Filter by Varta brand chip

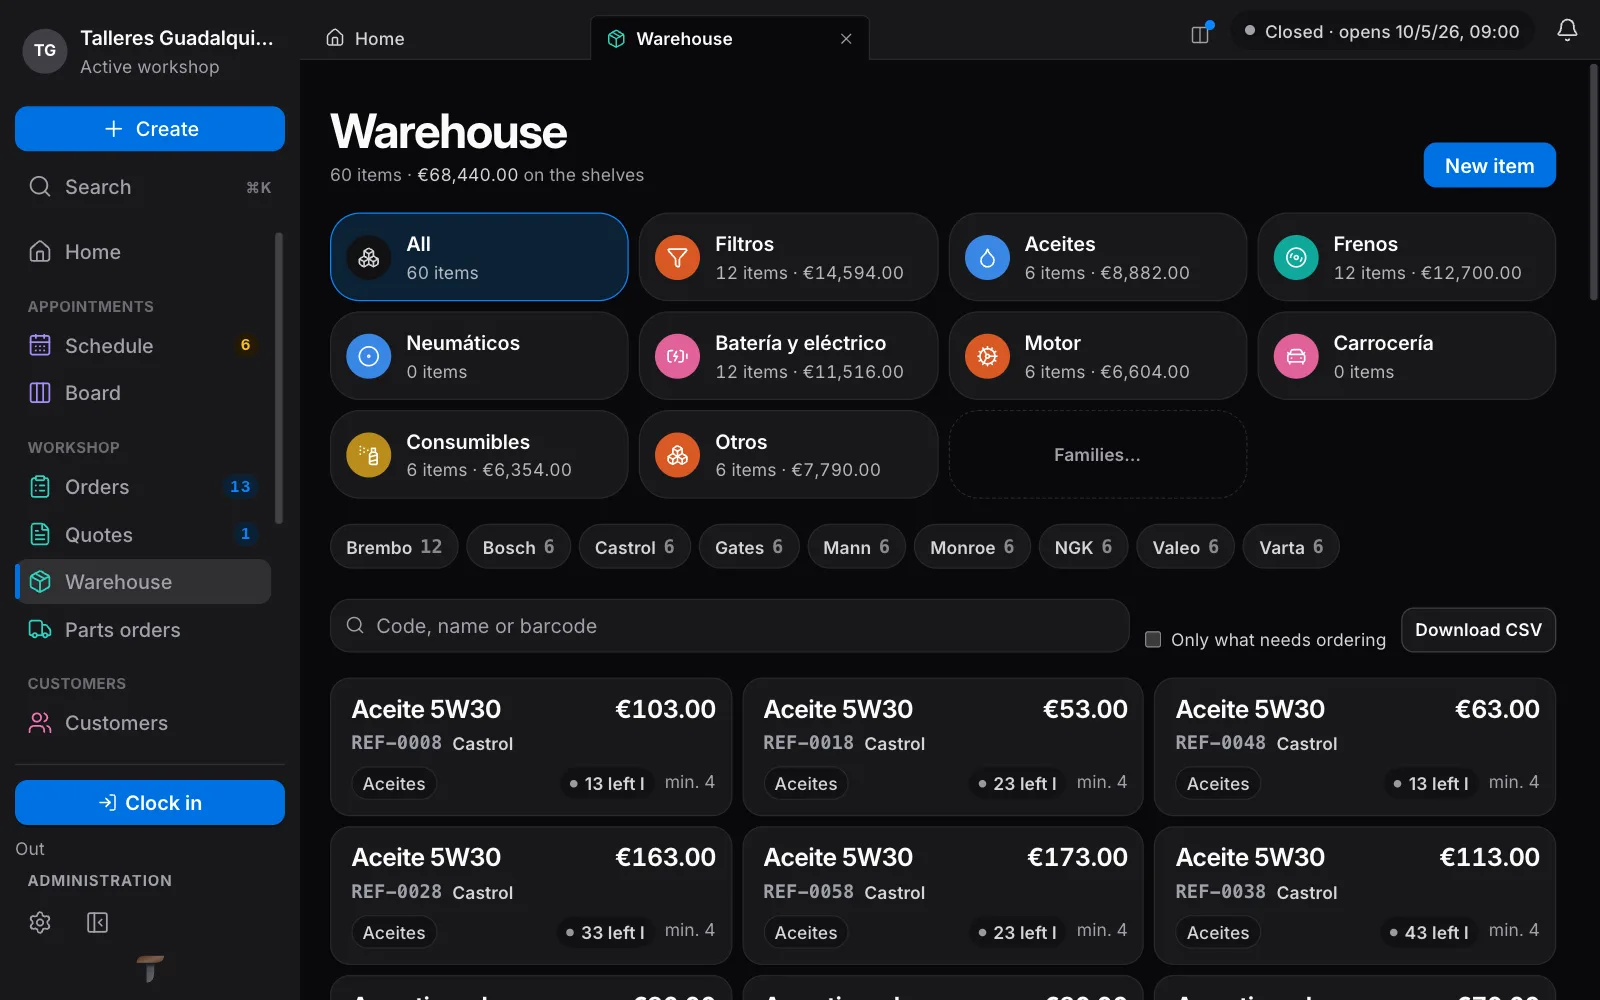[1291, 547]
